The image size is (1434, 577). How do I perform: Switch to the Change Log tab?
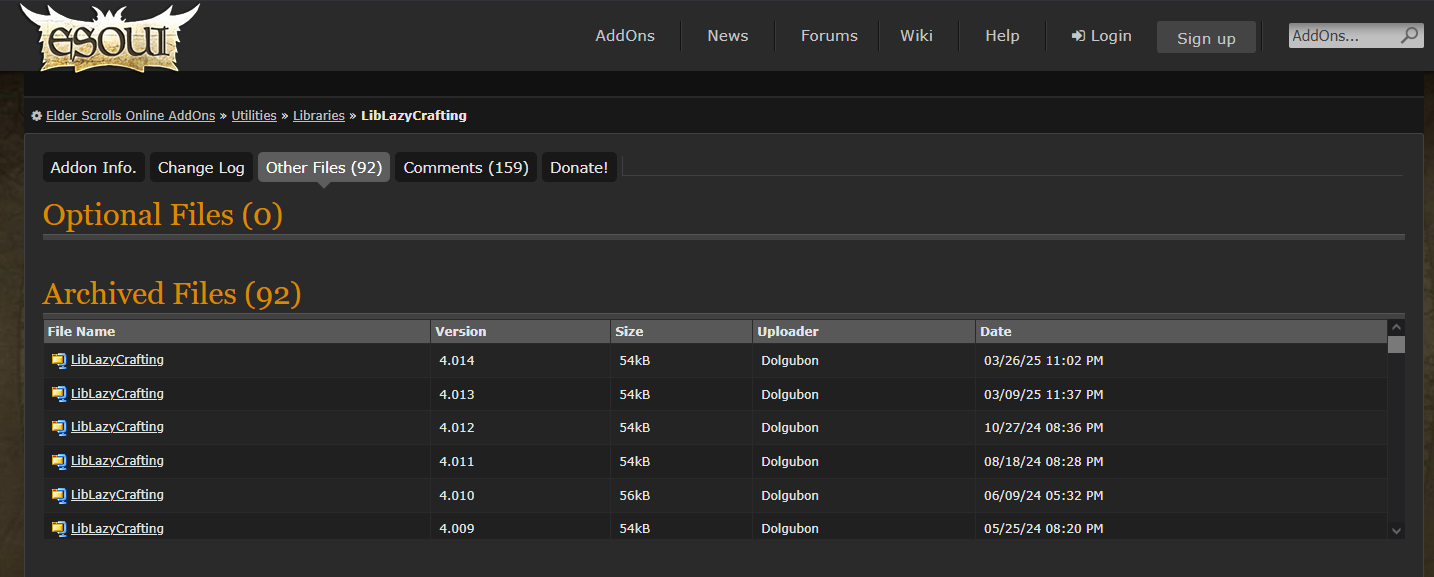tap(201, 168)
